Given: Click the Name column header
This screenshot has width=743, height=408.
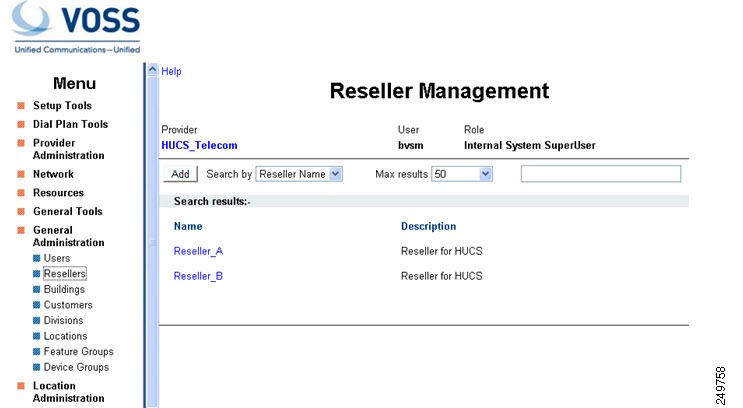Looking at the screenshot, I should (x=188, y=227).
